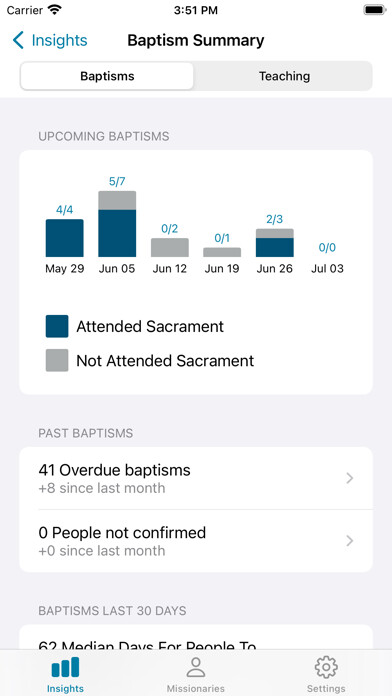The width and height of the screenshot is (392, 696).
Task: Expand the People not confirmed chevron
Action: point(350,541)
